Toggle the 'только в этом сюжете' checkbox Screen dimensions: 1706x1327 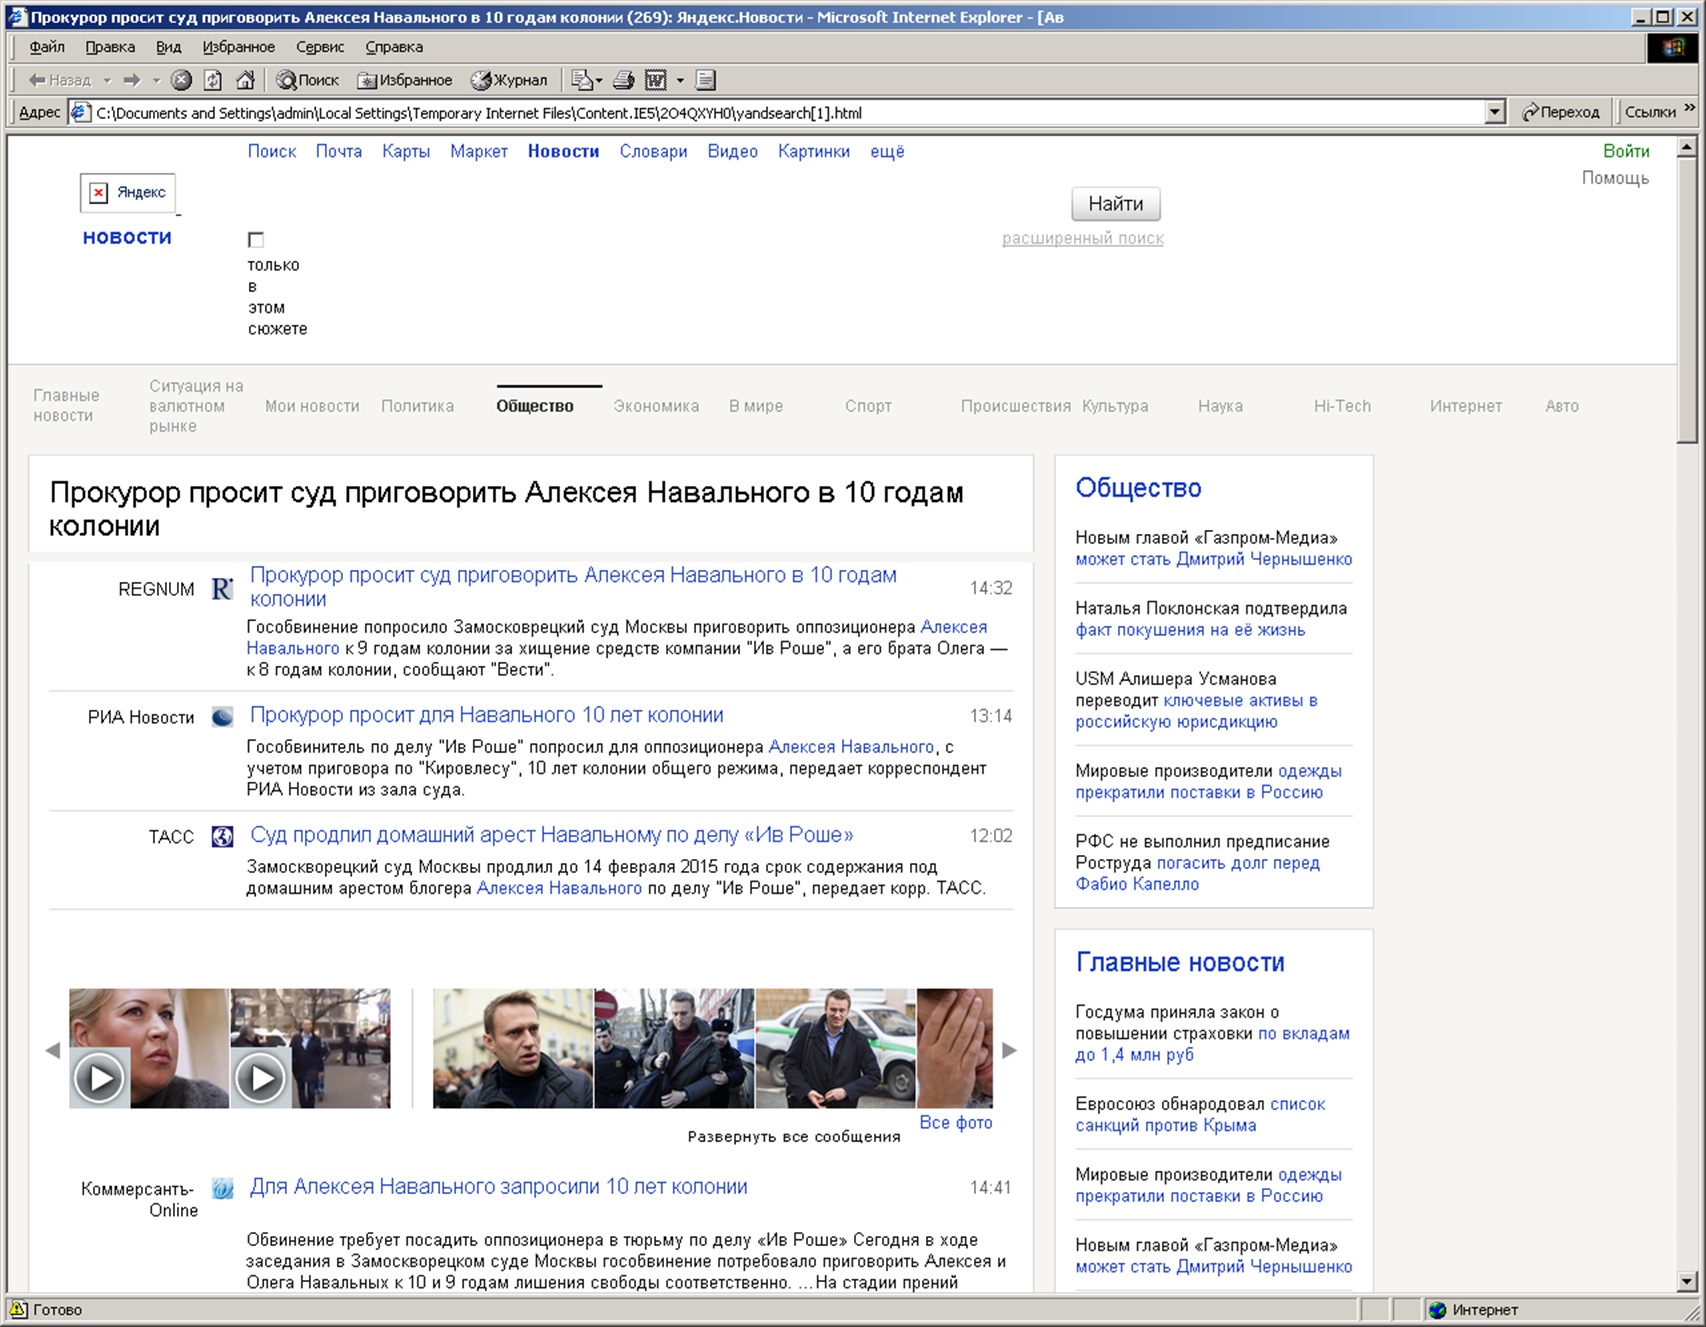(x=256, y=240)
